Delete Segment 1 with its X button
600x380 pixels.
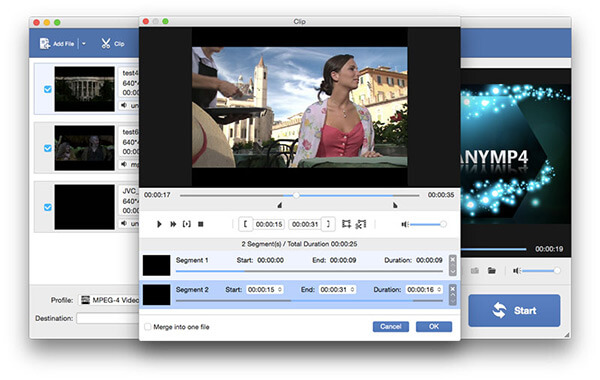453,259
